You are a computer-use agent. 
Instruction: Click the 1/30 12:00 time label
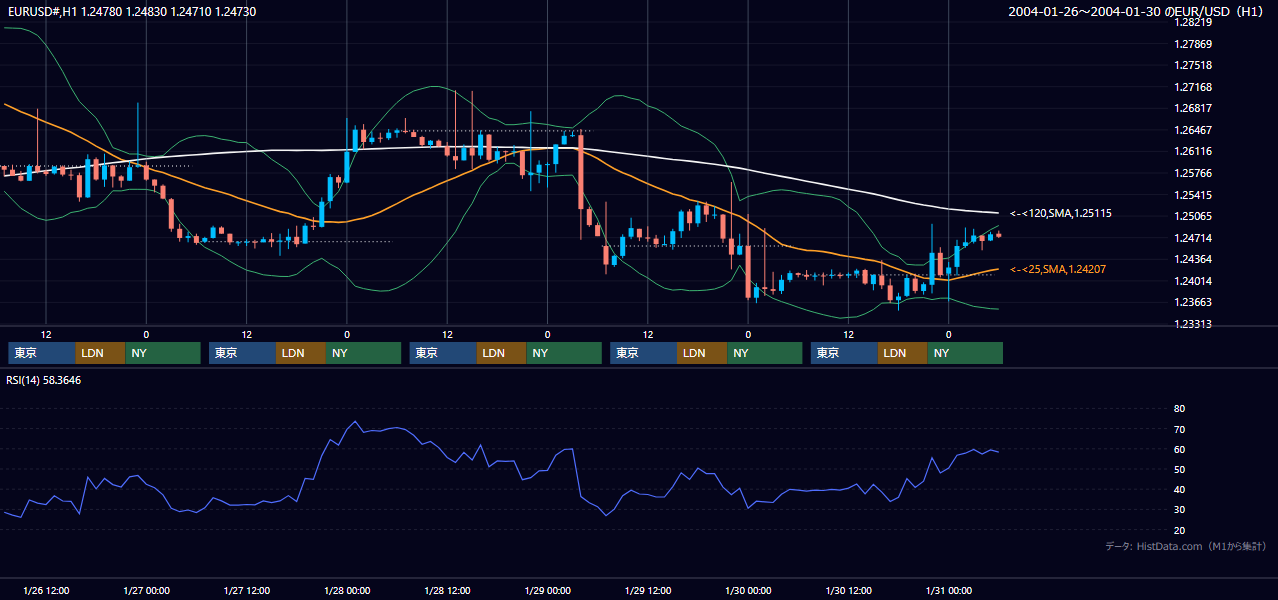849,591
